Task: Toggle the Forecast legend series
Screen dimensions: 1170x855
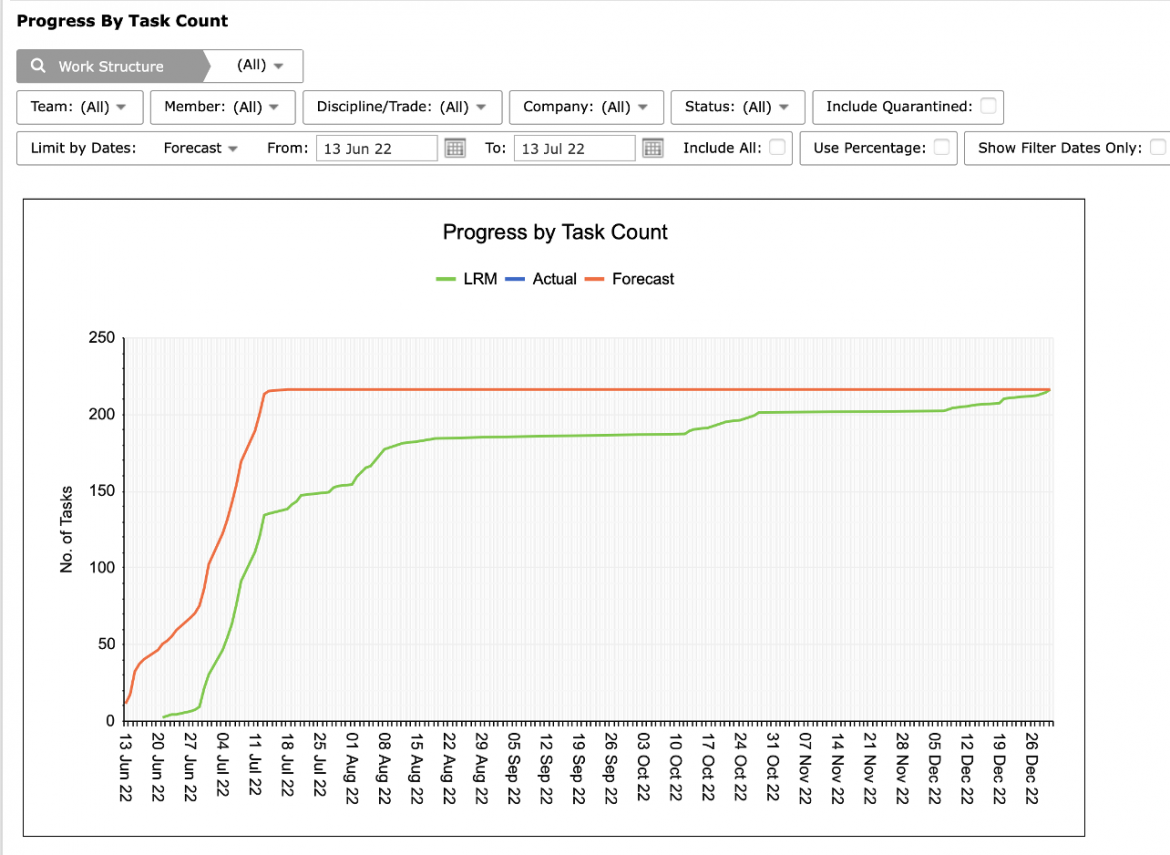Action: tap(630, 279)
